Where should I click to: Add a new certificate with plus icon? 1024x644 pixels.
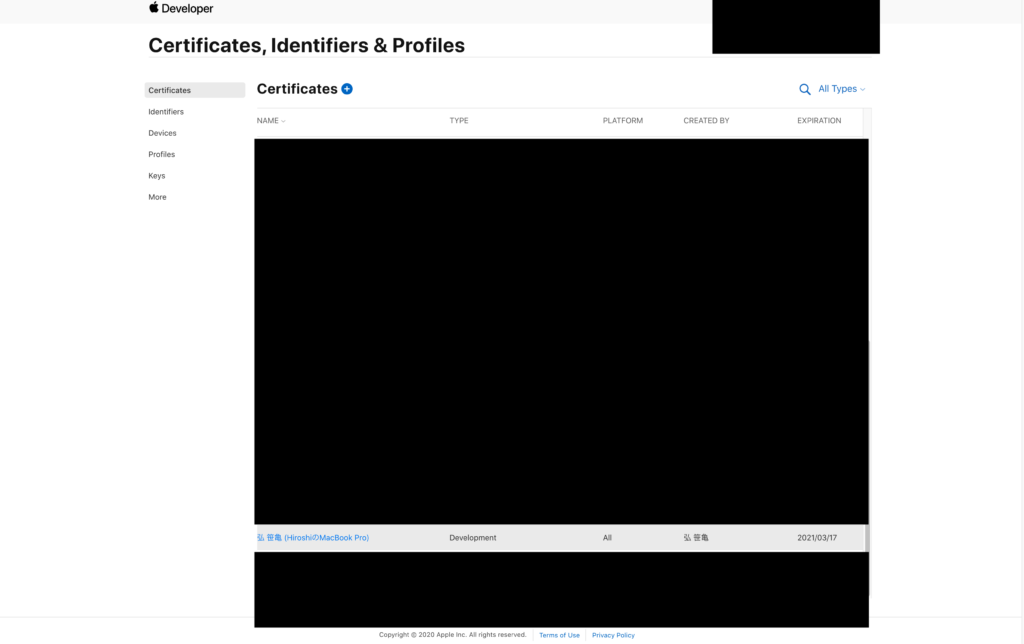pyautogui.click(x=347, y=89)
